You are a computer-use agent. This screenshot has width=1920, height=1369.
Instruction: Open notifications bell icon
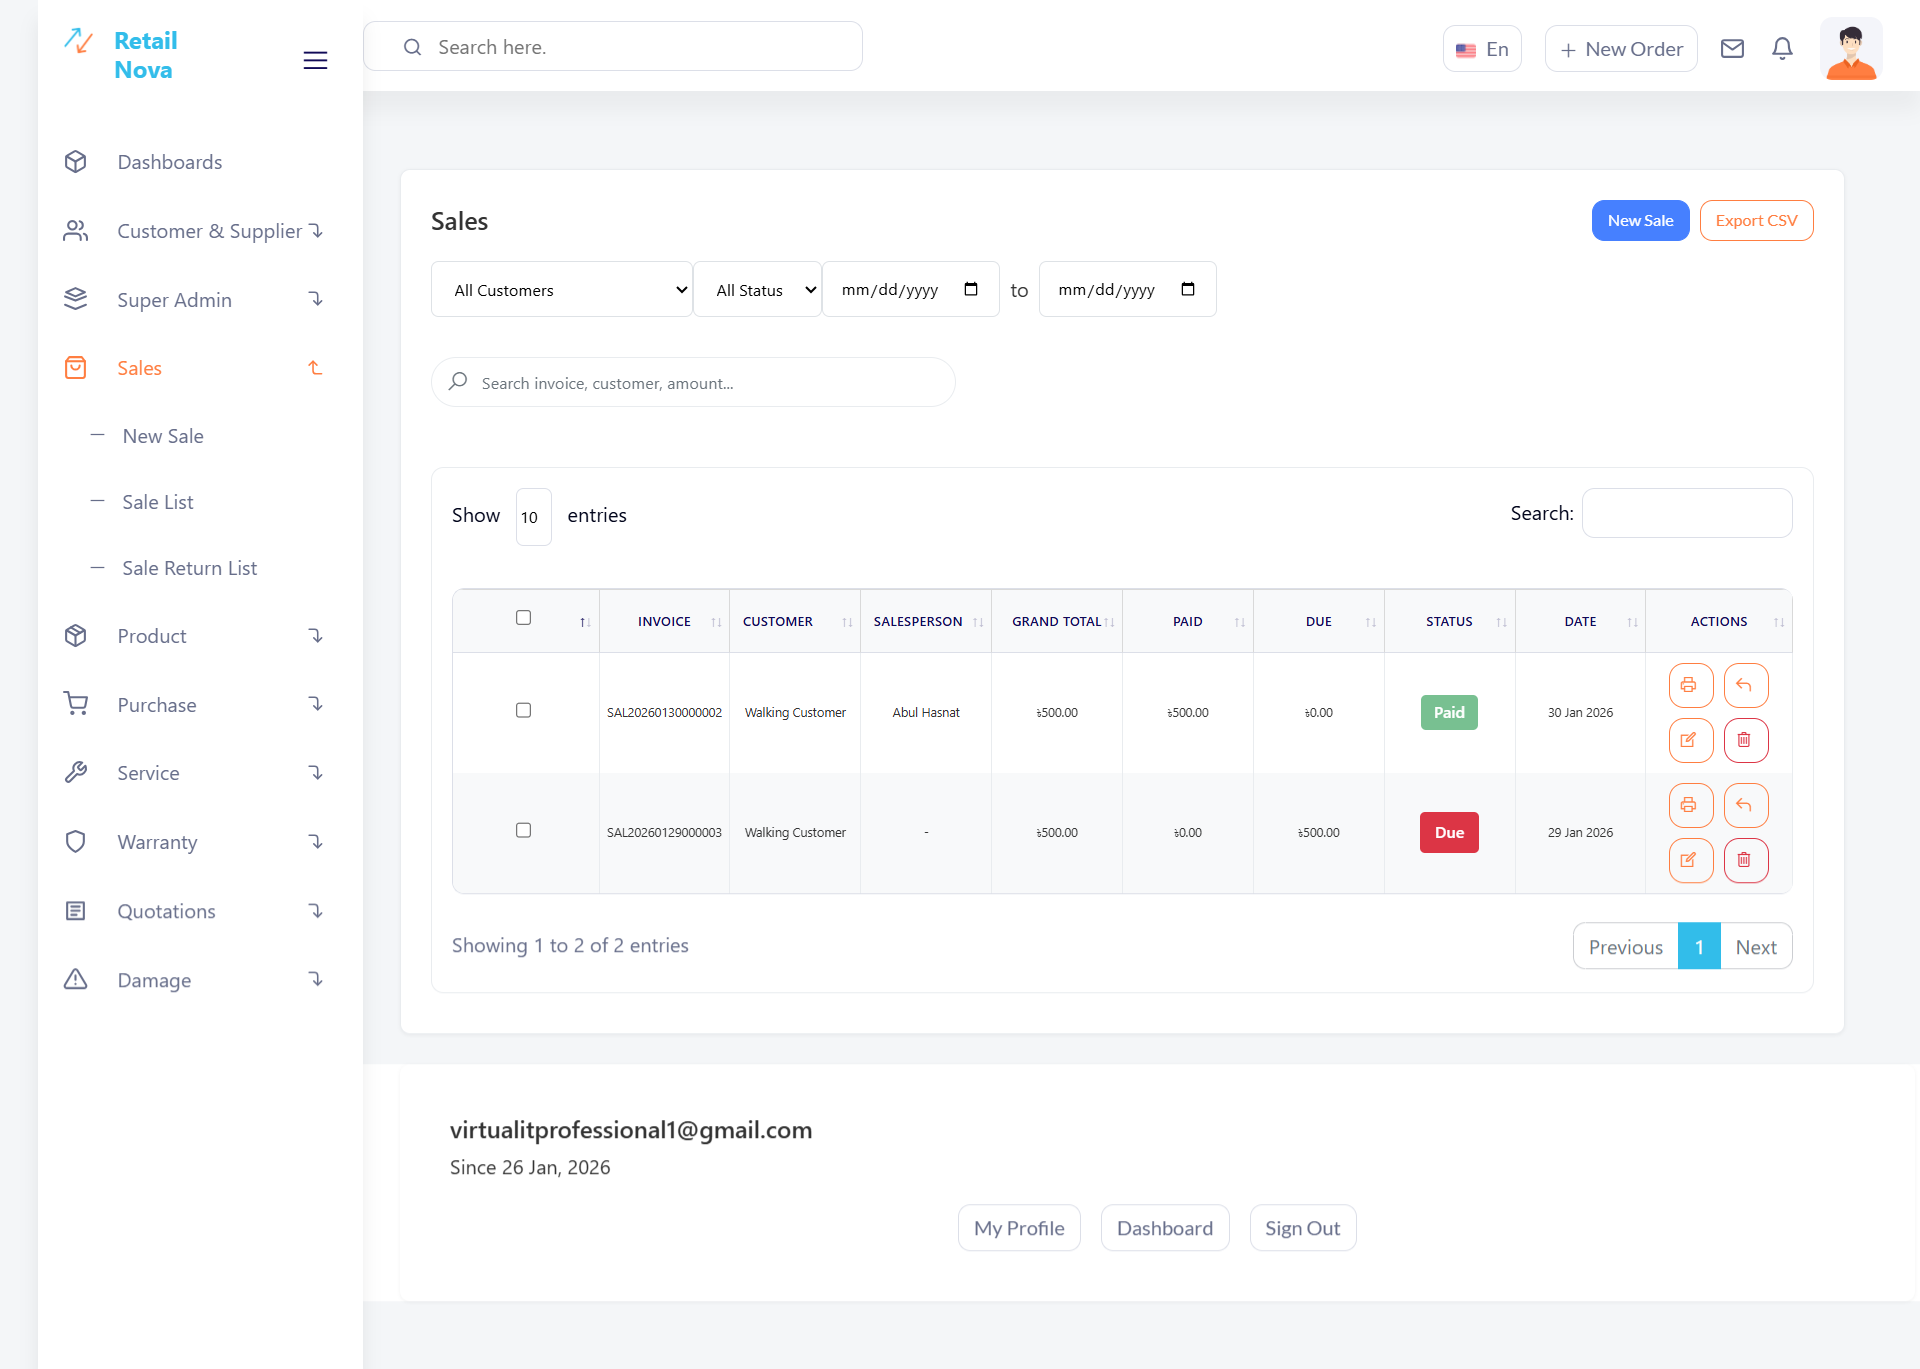[x=1782, y=49]
